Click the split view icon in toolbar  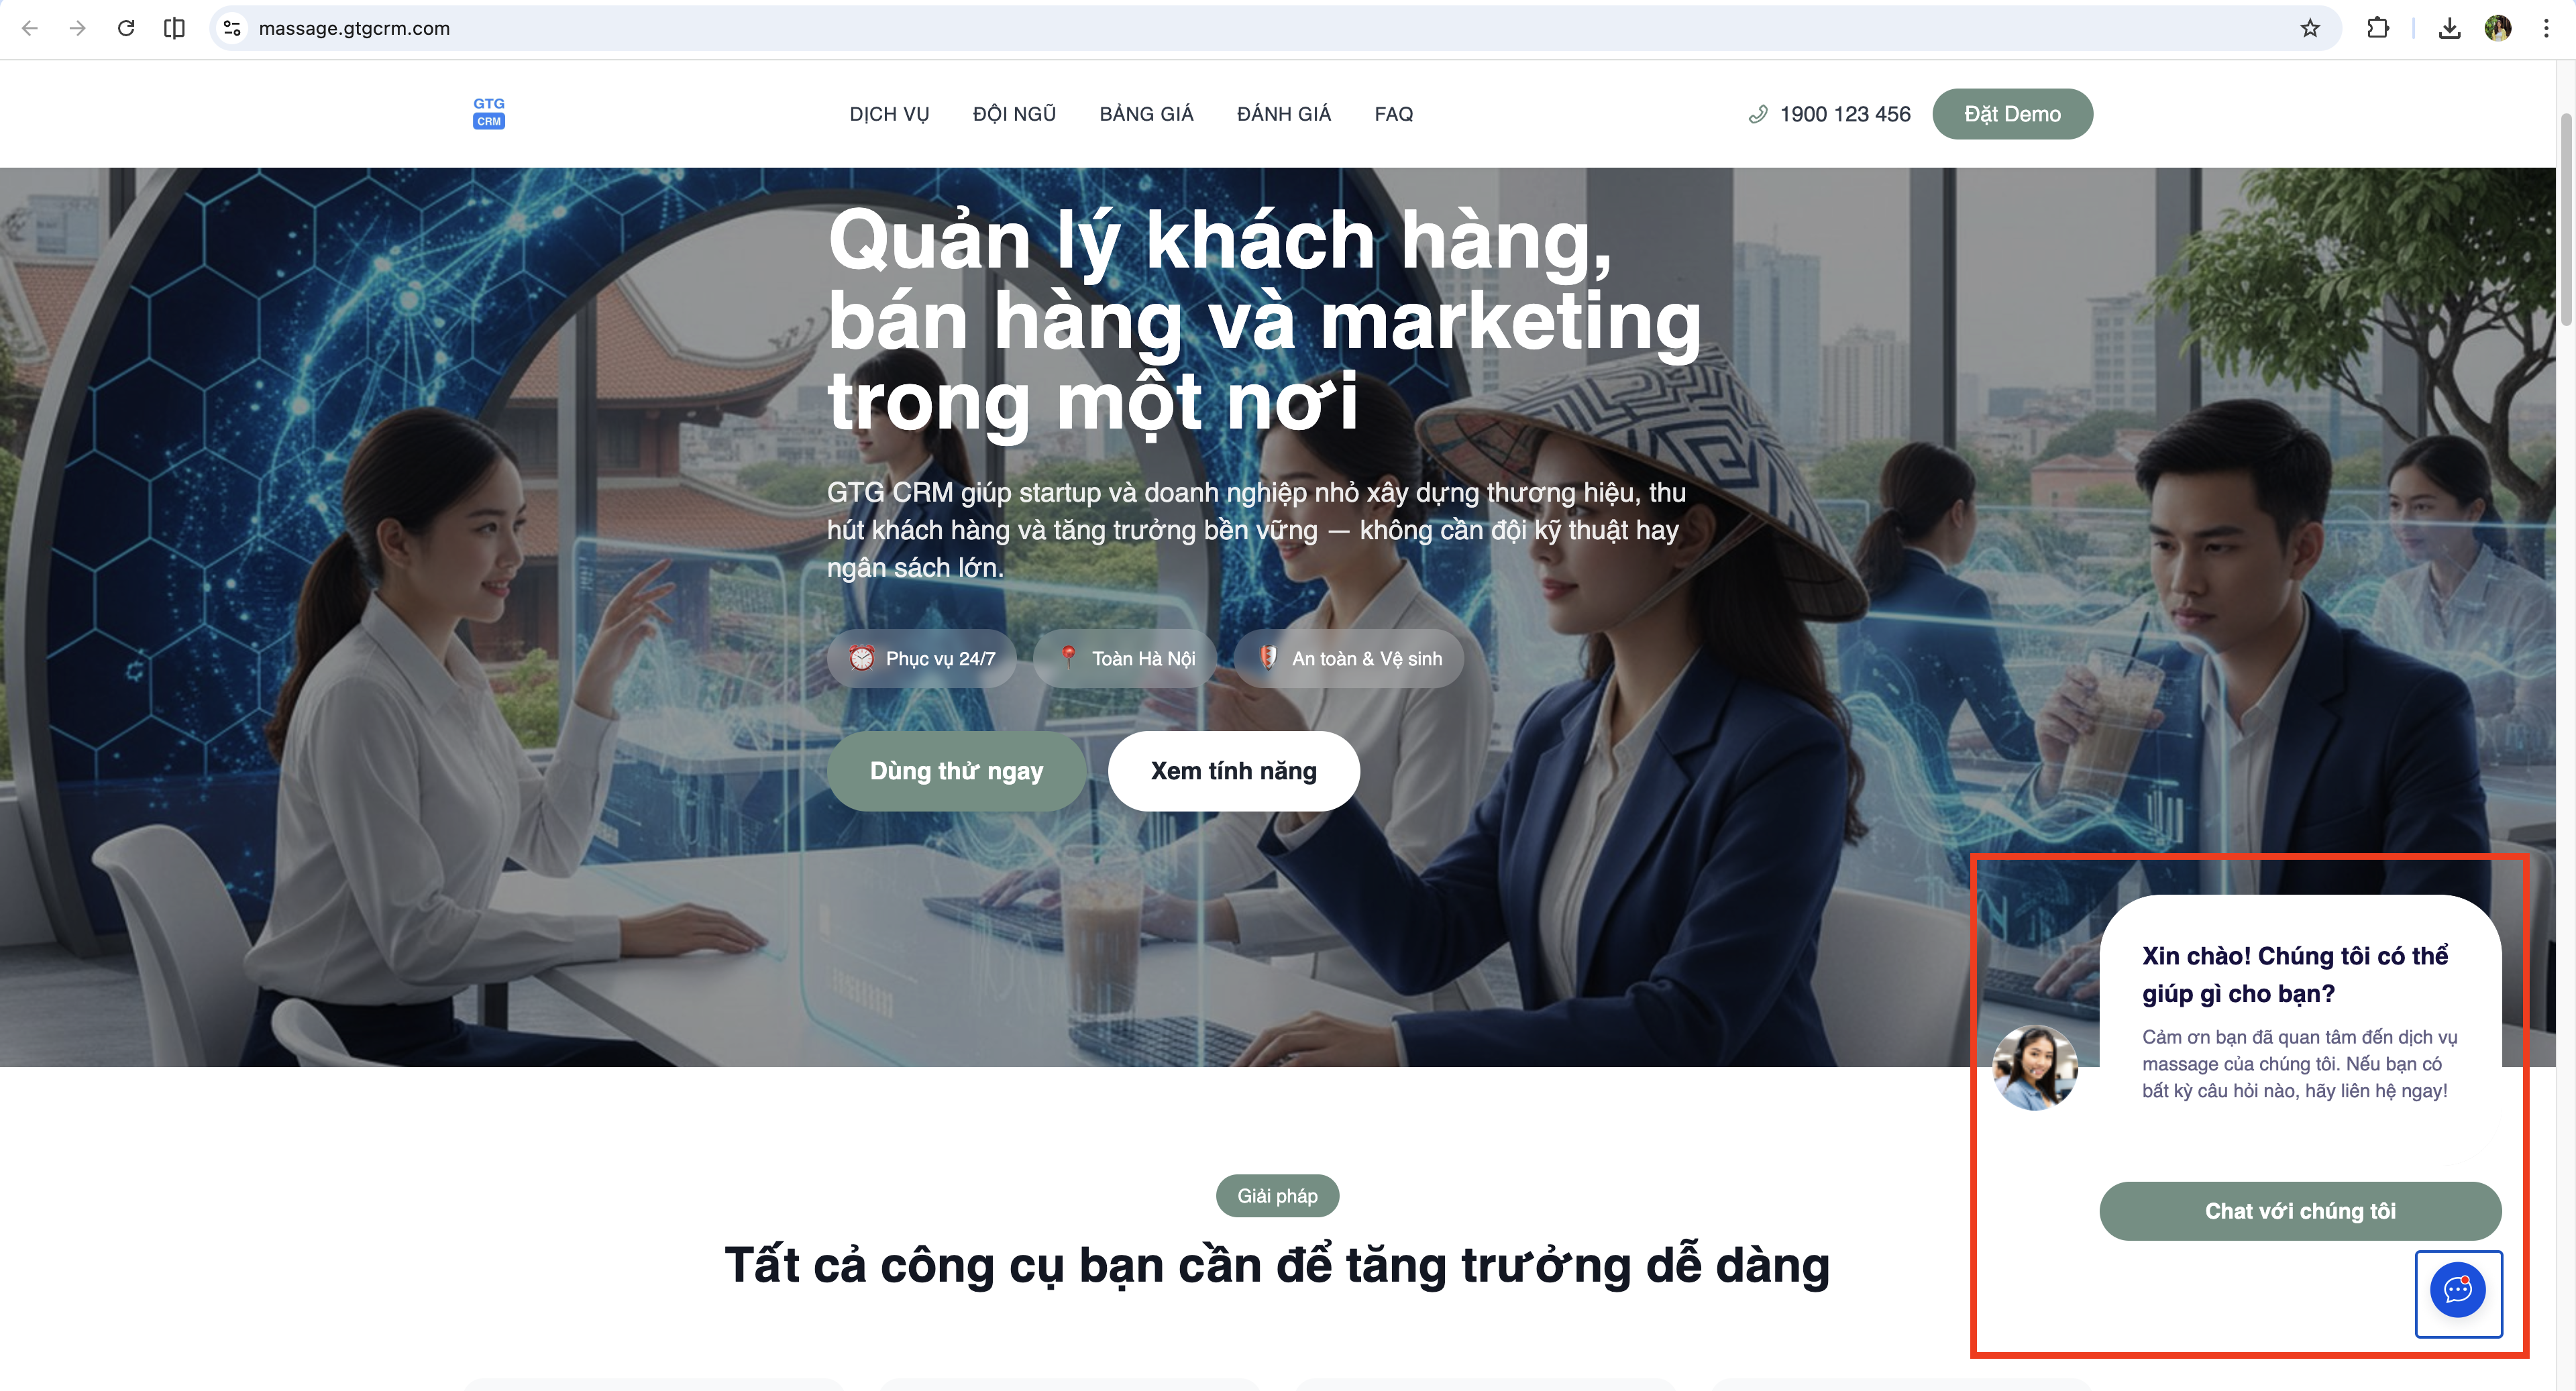pos(174,28)
